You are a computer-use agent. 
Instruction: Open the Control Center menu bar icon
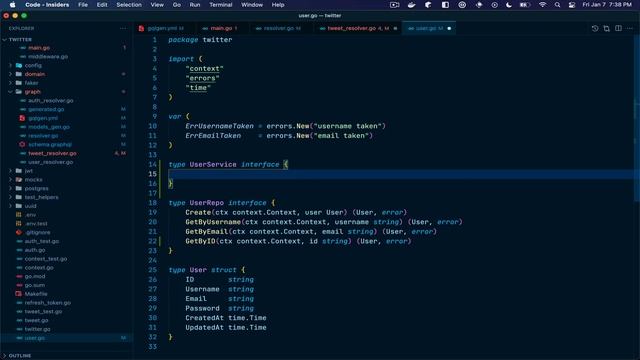coord(572,5)
